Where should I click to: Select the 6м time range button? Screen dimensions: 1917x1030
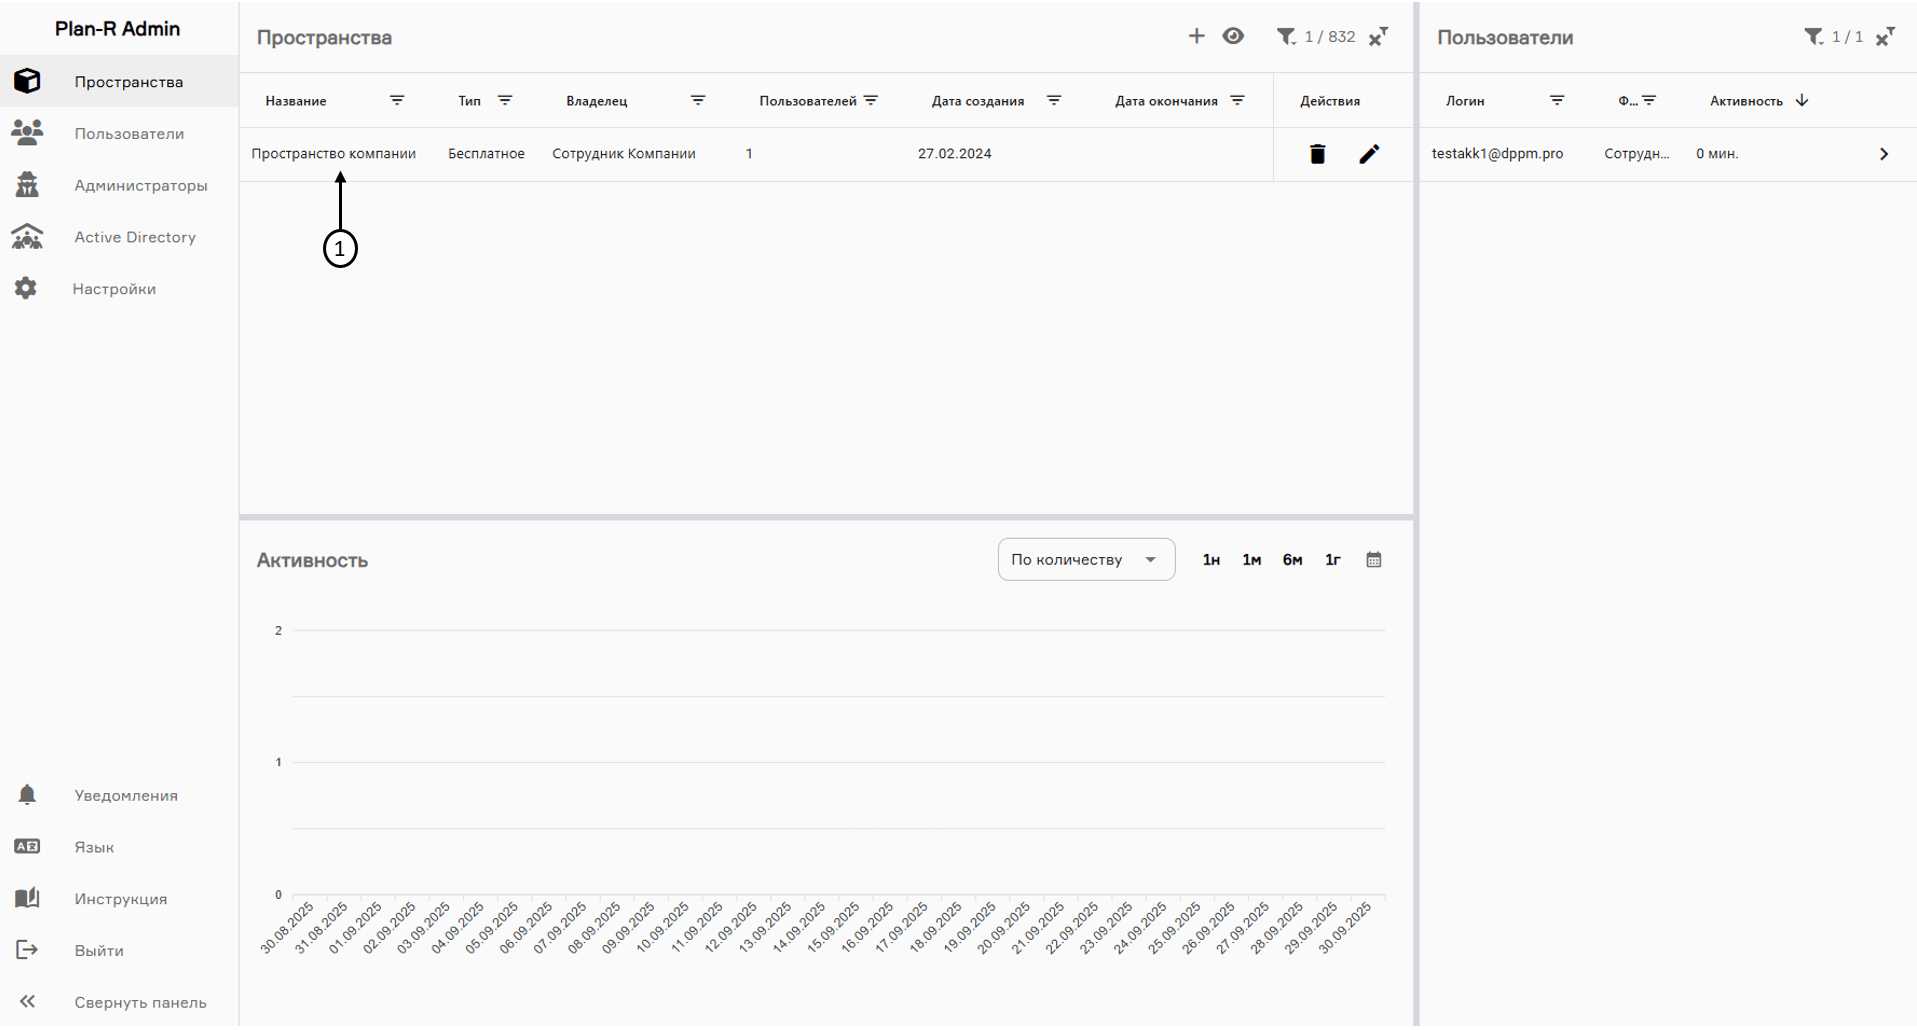coord(1292,560)
